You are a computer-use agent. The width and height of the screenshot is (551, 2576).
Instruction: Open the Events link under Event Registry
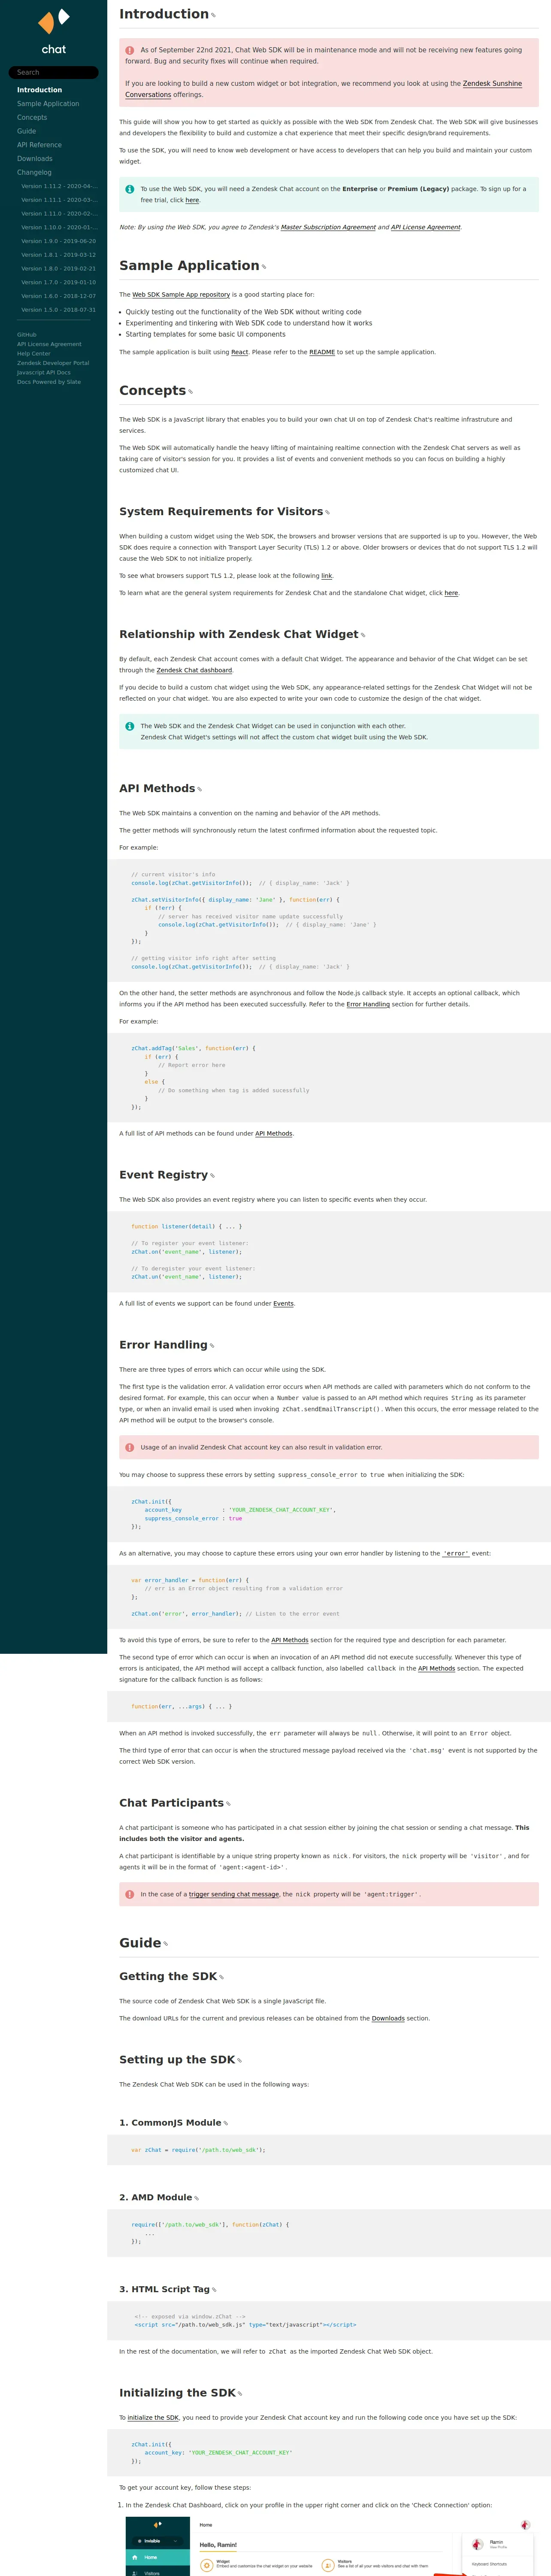(283, 1304)
